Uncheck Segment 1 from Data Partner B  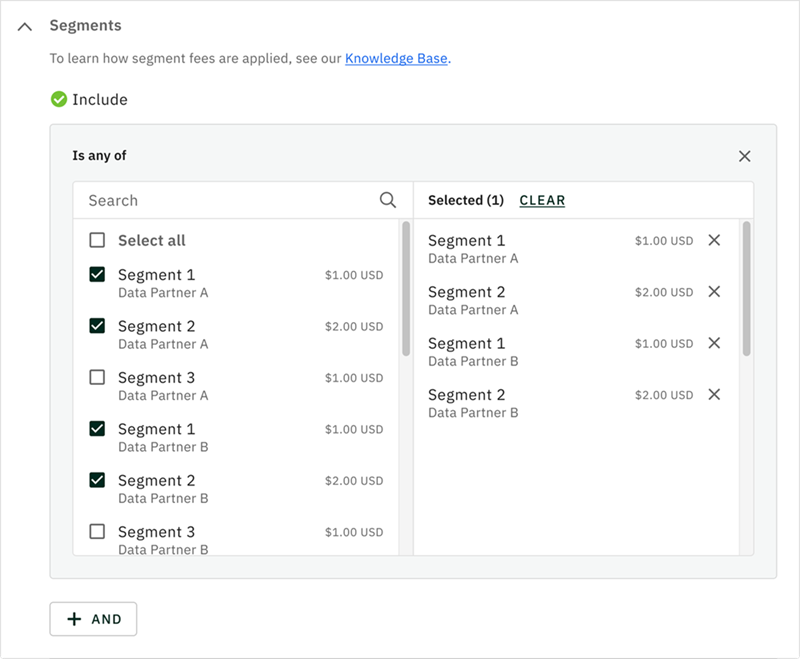point(97,429)
